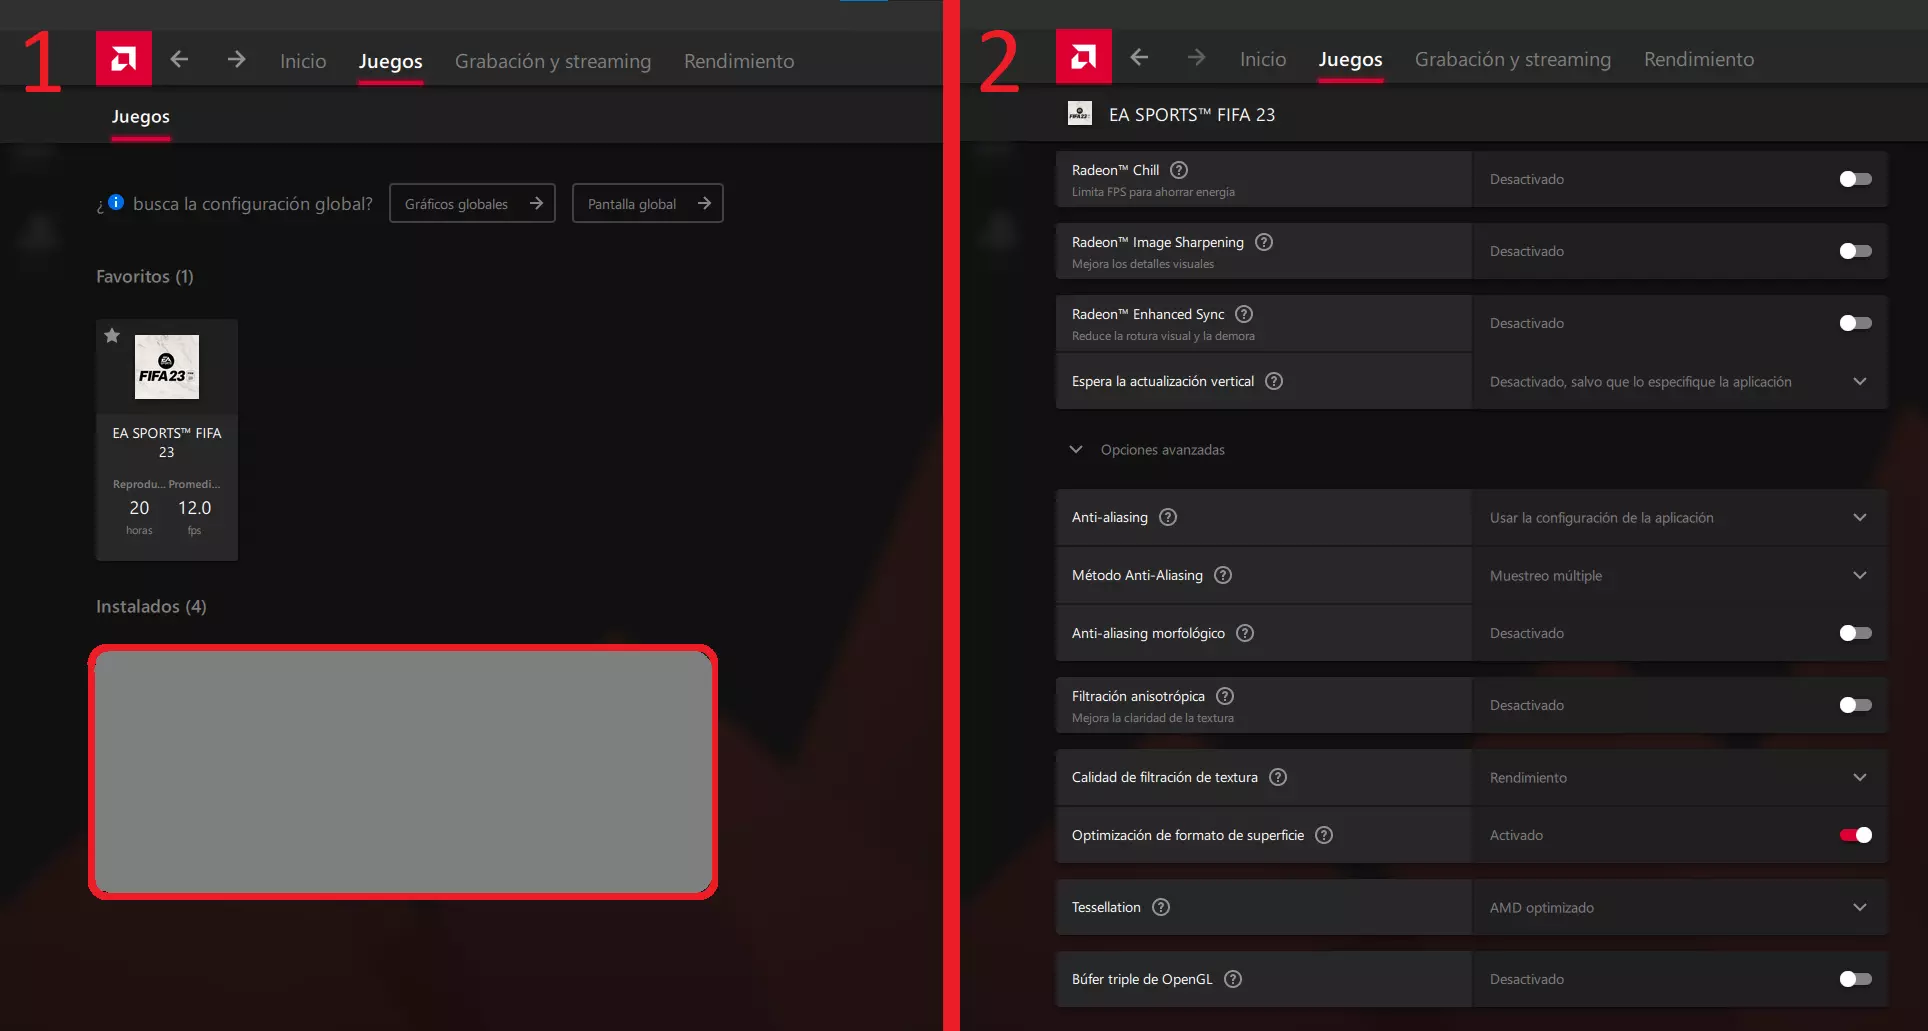Open the Inicio tab on the FIFA 23 settings screen
This screenshot has height=1031, width=1928.
[x=1263, y=59]
